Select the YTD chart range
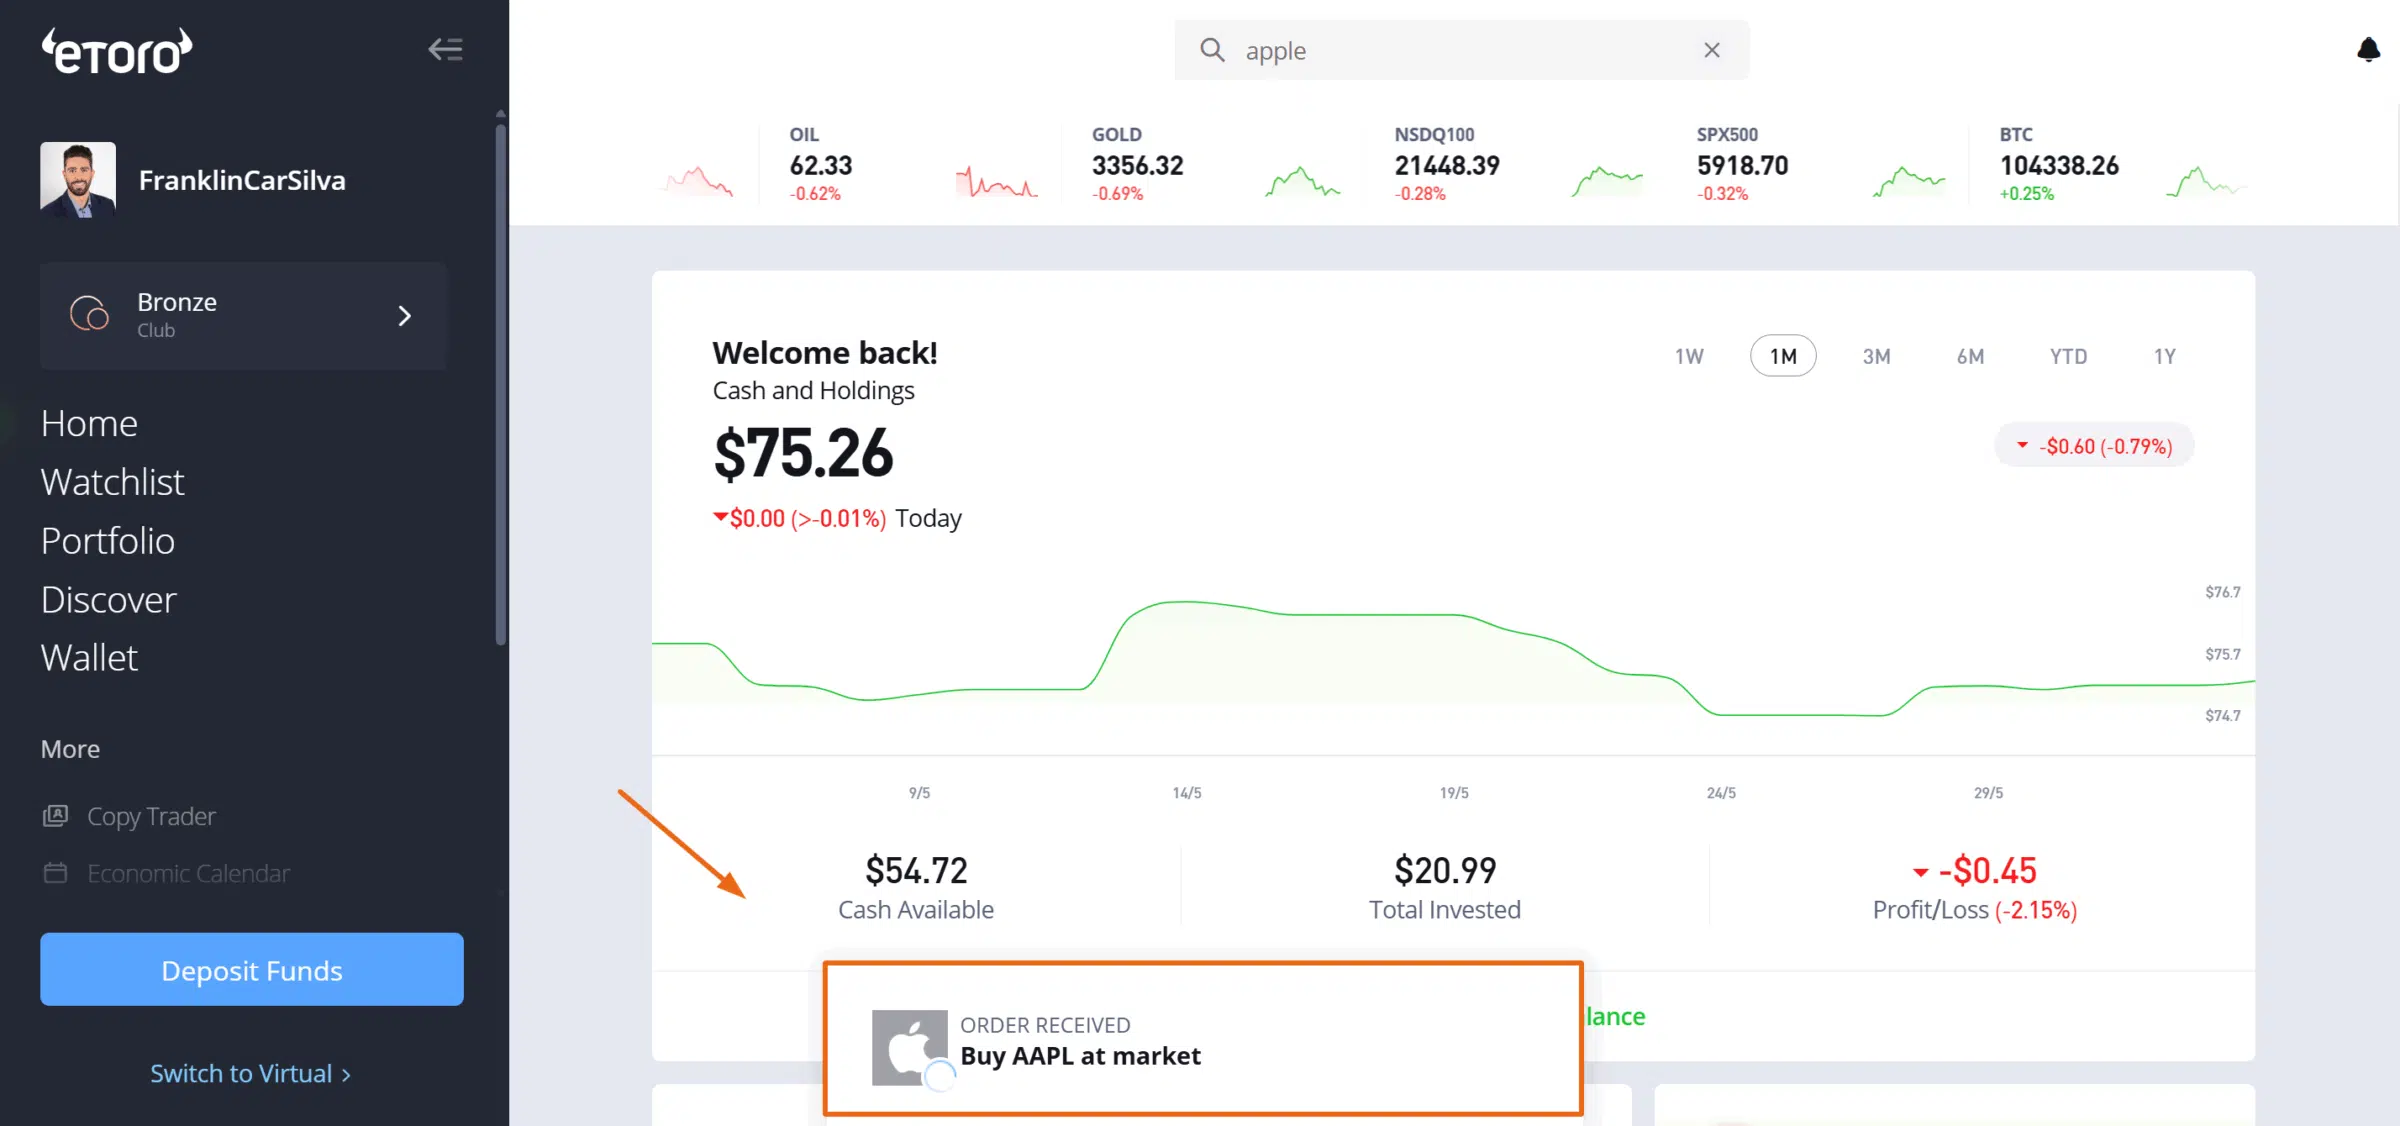 2068,356
